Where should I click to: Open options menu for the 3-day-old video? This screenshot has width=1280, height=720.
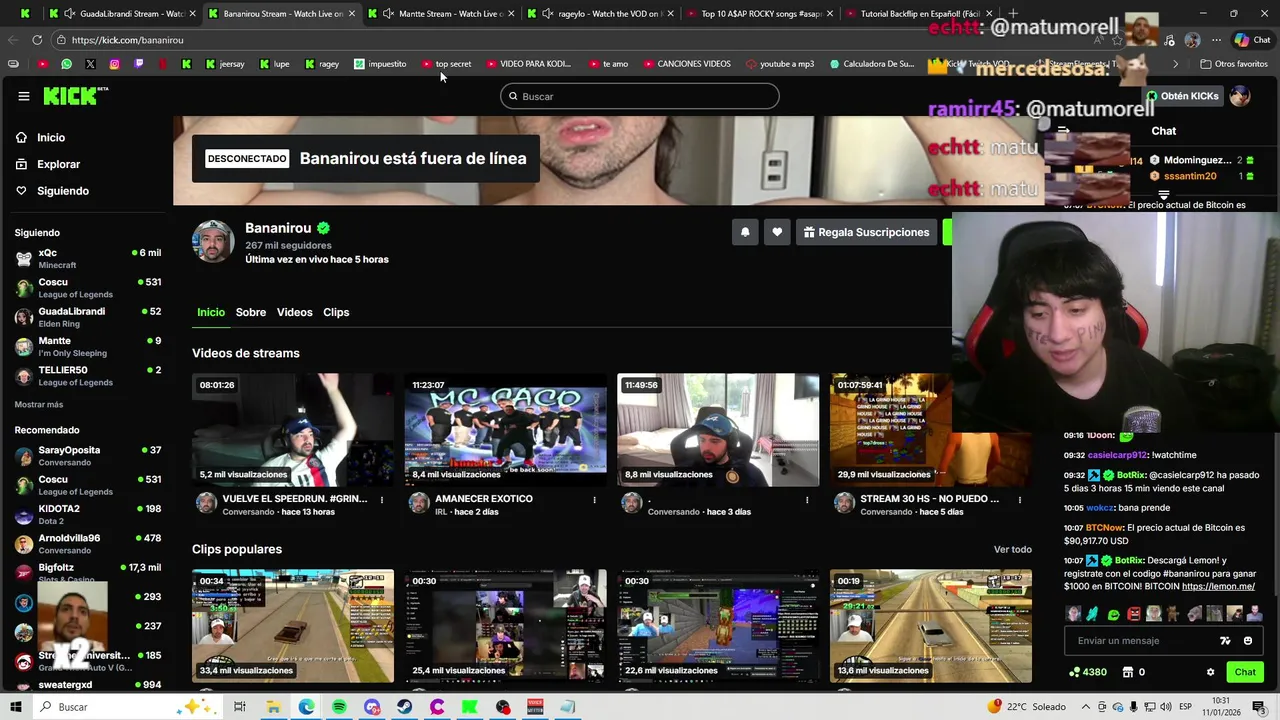(807, 499)
